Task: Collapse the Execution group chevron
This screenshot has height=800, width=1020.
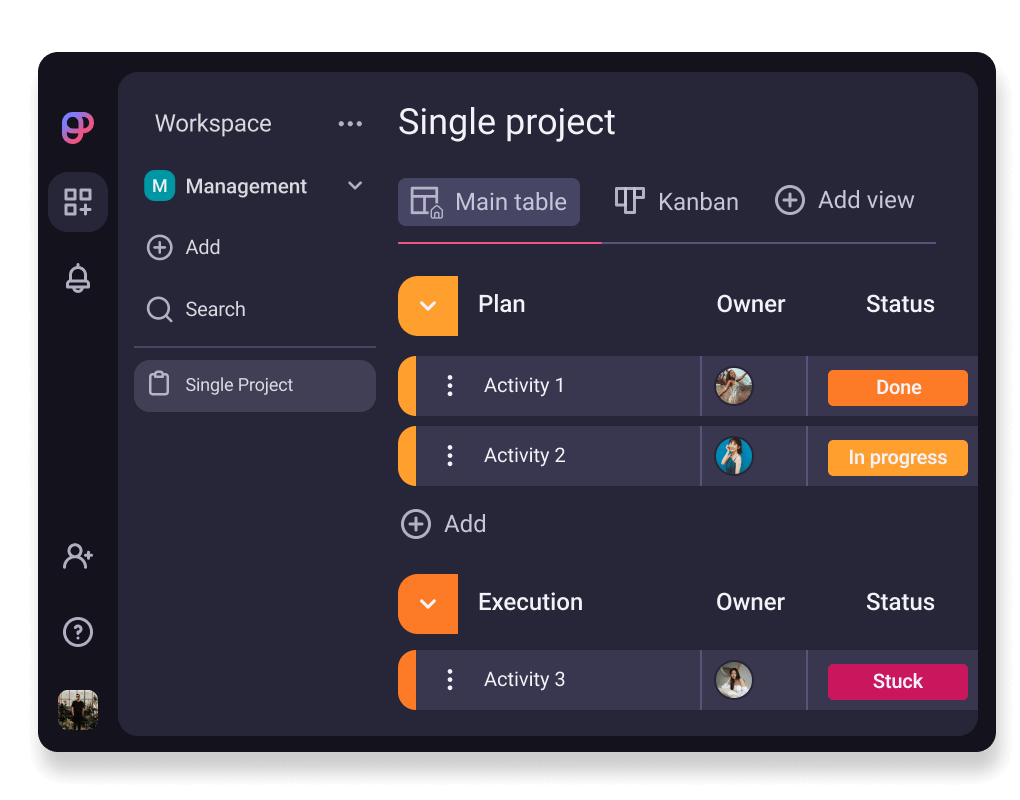Action: (x=427, y=604)
